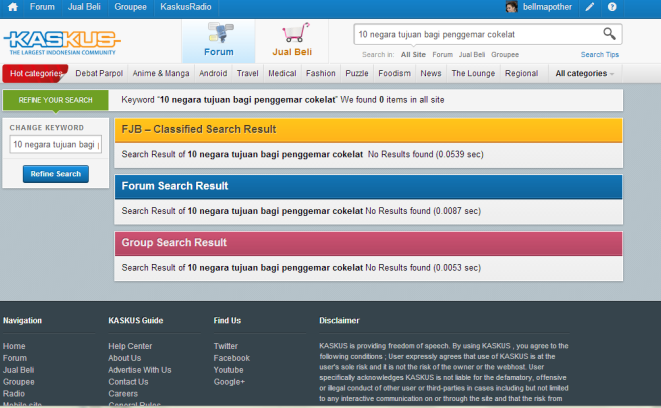The image size is (661, 408).
Task: Set search scope to All Site
Action: pos(413,54)
